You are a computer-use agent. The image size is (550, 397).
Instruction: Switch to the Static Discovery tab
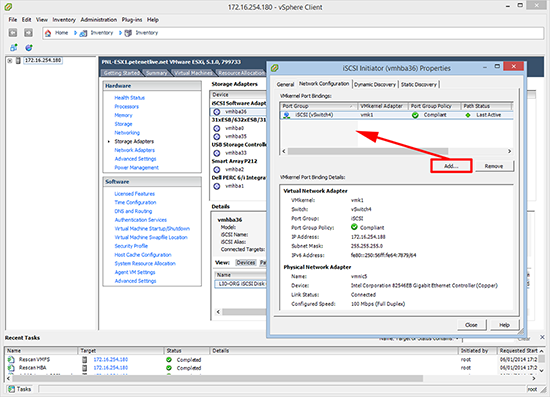pos(419,85)
